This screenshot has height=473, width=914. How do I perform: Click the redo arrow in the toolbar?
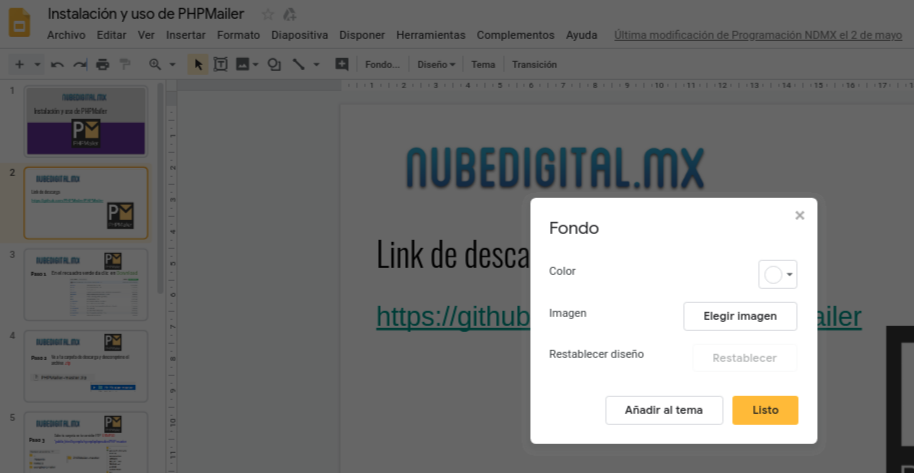[x=79, y=65]
